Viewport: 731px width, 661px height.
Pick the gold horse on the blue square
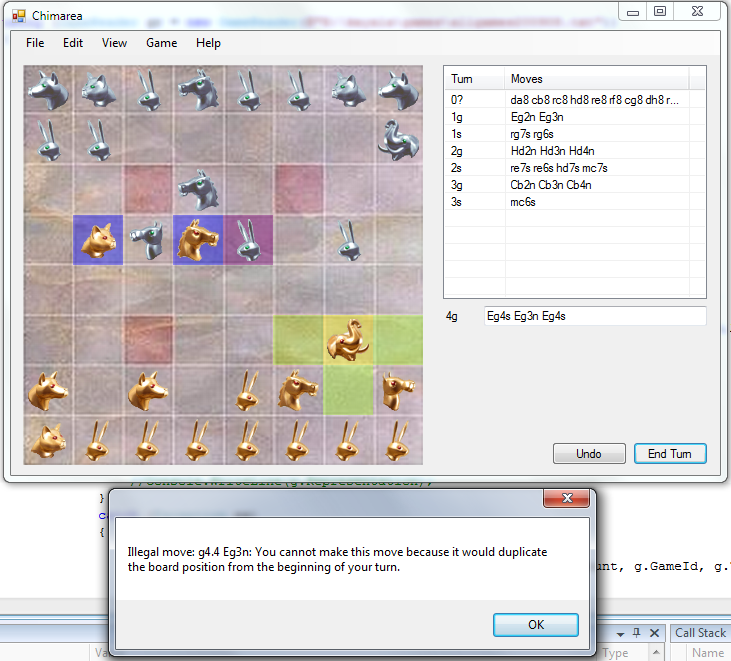click(x=198, y=240)
